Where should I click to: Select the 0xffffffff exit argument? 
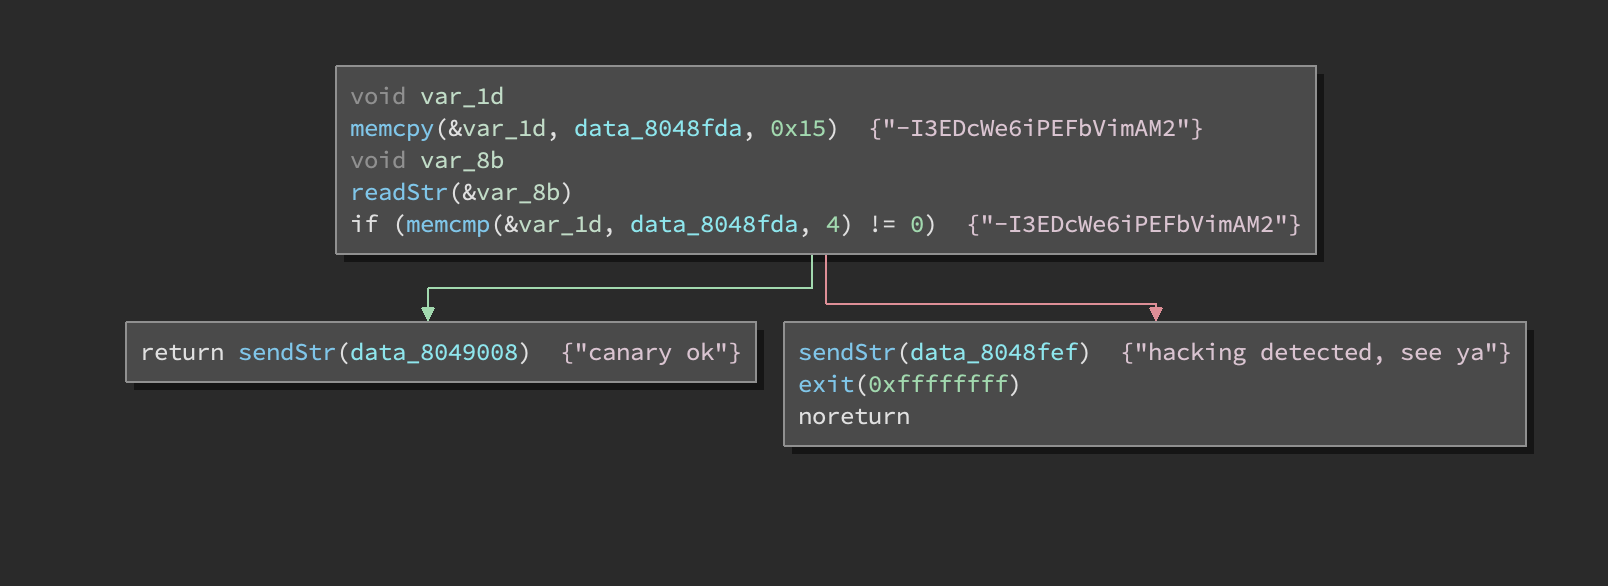pos(937,384)
